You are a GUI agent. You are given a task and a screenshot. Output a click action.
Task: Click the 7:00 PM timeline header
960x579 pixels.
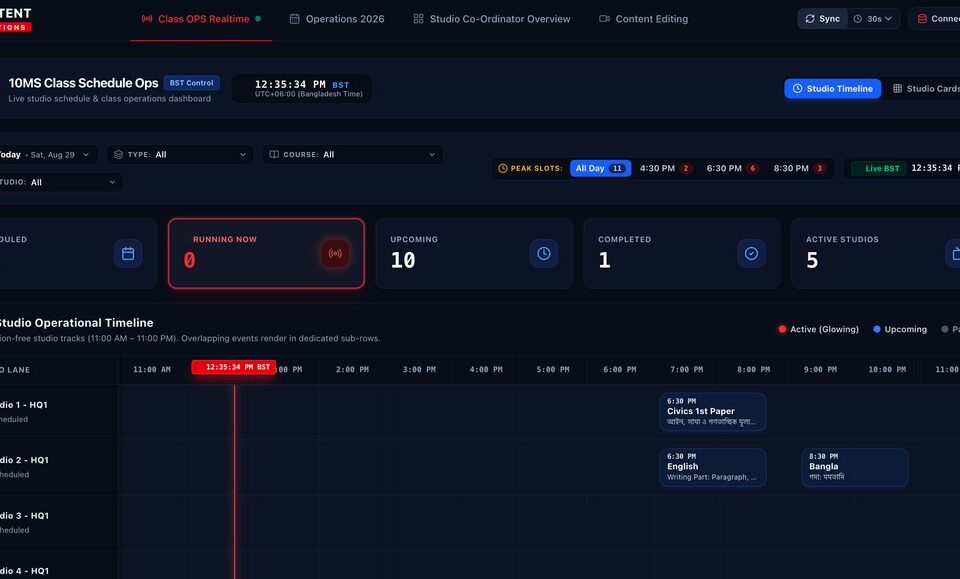pos(686,370)
